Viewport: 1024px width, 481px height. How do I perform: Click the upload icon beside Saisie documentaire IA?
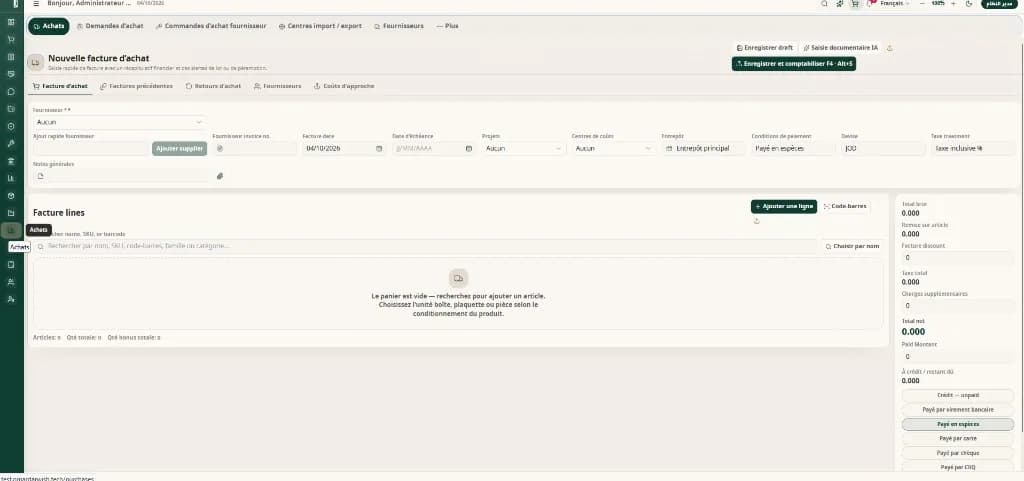[889, 48]
